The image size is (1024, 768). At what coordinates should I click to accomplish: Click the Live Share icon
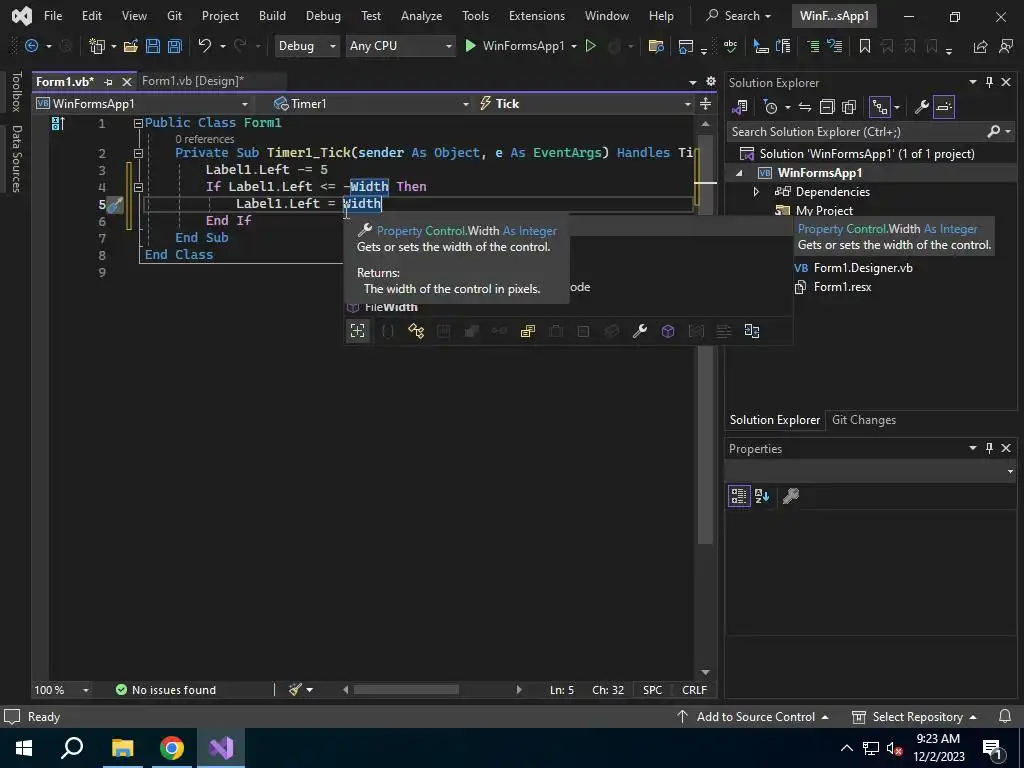click(x=980, y=46)
